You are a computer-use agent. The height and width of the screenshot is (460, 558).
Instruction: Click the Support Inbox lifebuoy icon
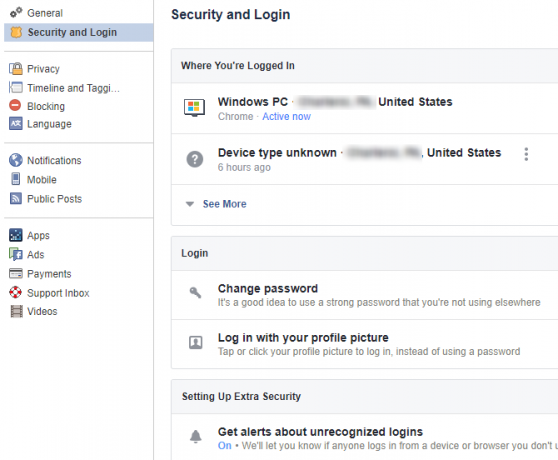[x=16, y=292]
